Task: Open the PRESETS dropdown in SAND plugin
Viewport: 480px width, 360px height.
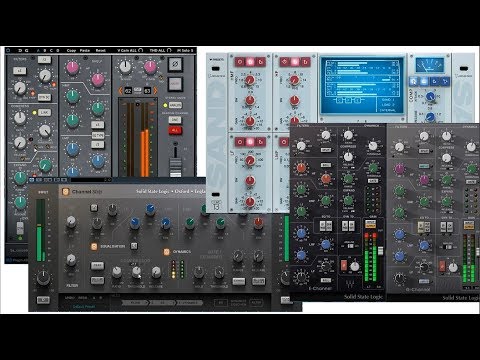Action: pos(216,60)
